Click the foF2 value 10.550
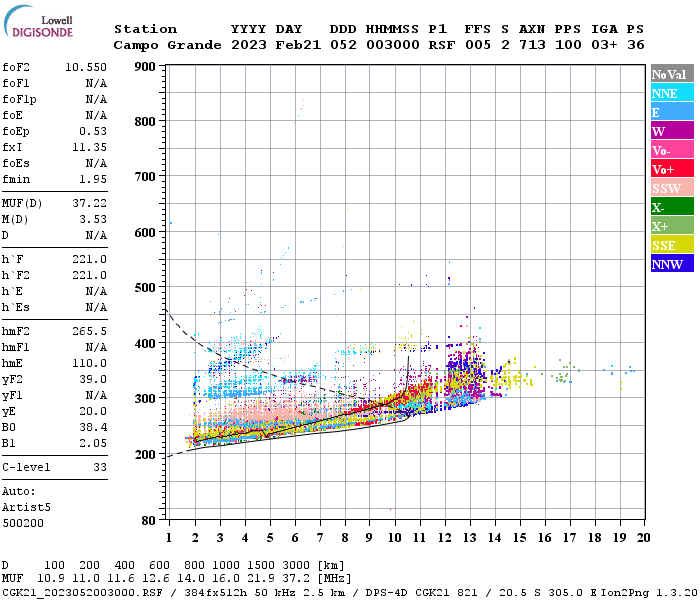Image resolution: width=700 pixels, height=600 pixels. coord(86,67)
